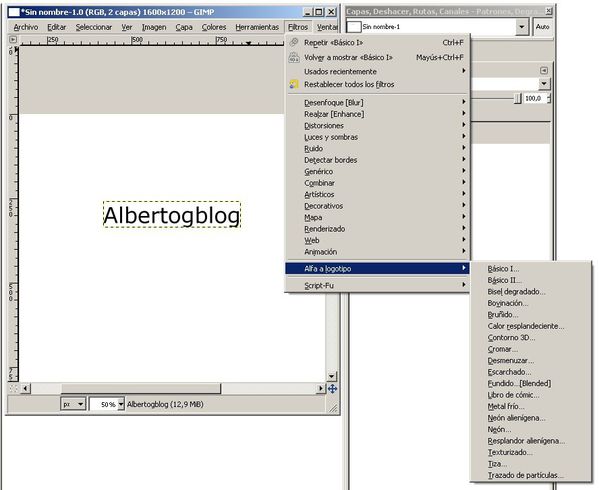Open the px units dropdown
The width and height of the screenshot is (599, 490).
pyautogui.click(x=73, y=404)
